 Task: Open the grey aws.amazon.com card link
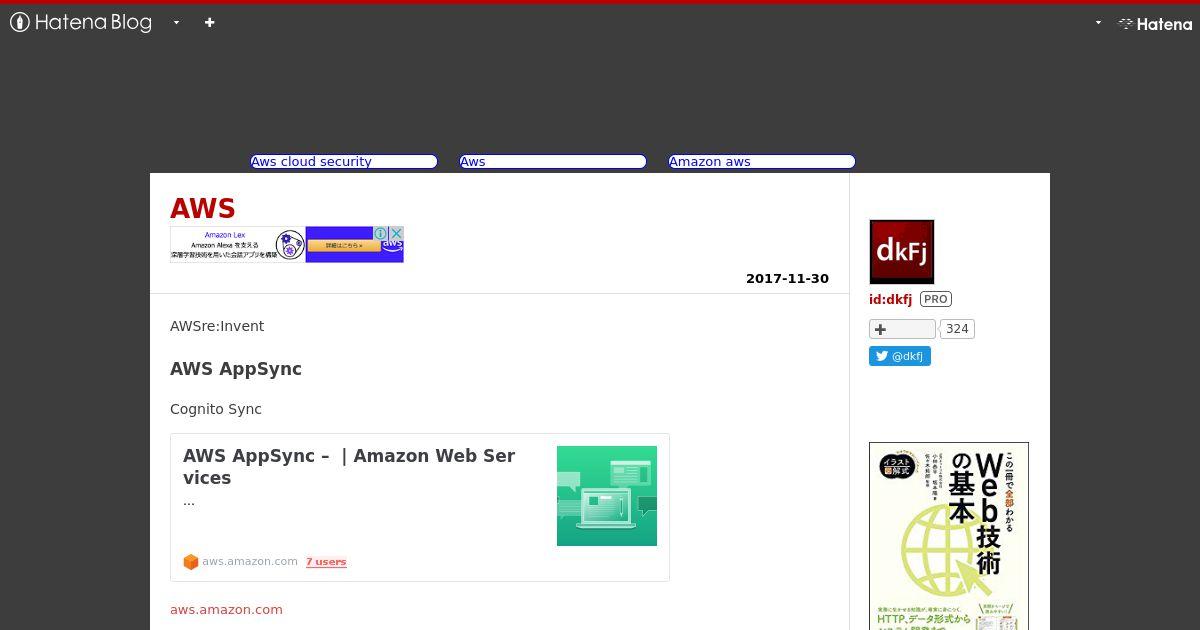click(250, 561)
